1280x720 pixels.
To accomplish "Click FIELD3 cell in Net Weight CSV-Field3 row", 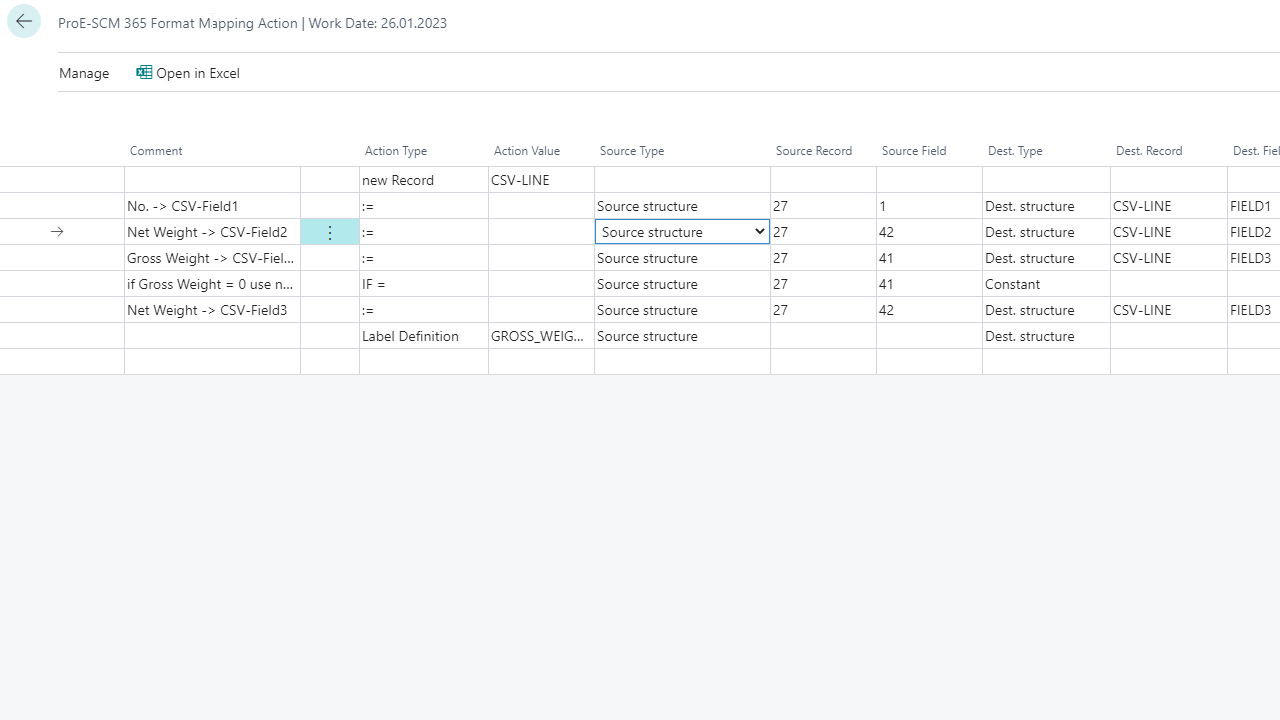I will click(1254, 310).
